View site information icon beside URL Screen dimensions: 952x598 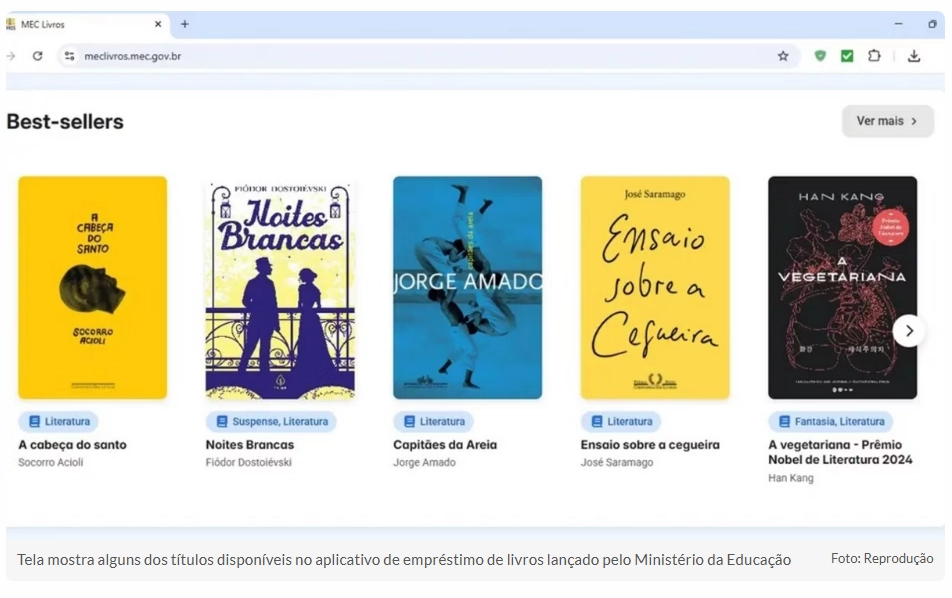click(69, 56)
